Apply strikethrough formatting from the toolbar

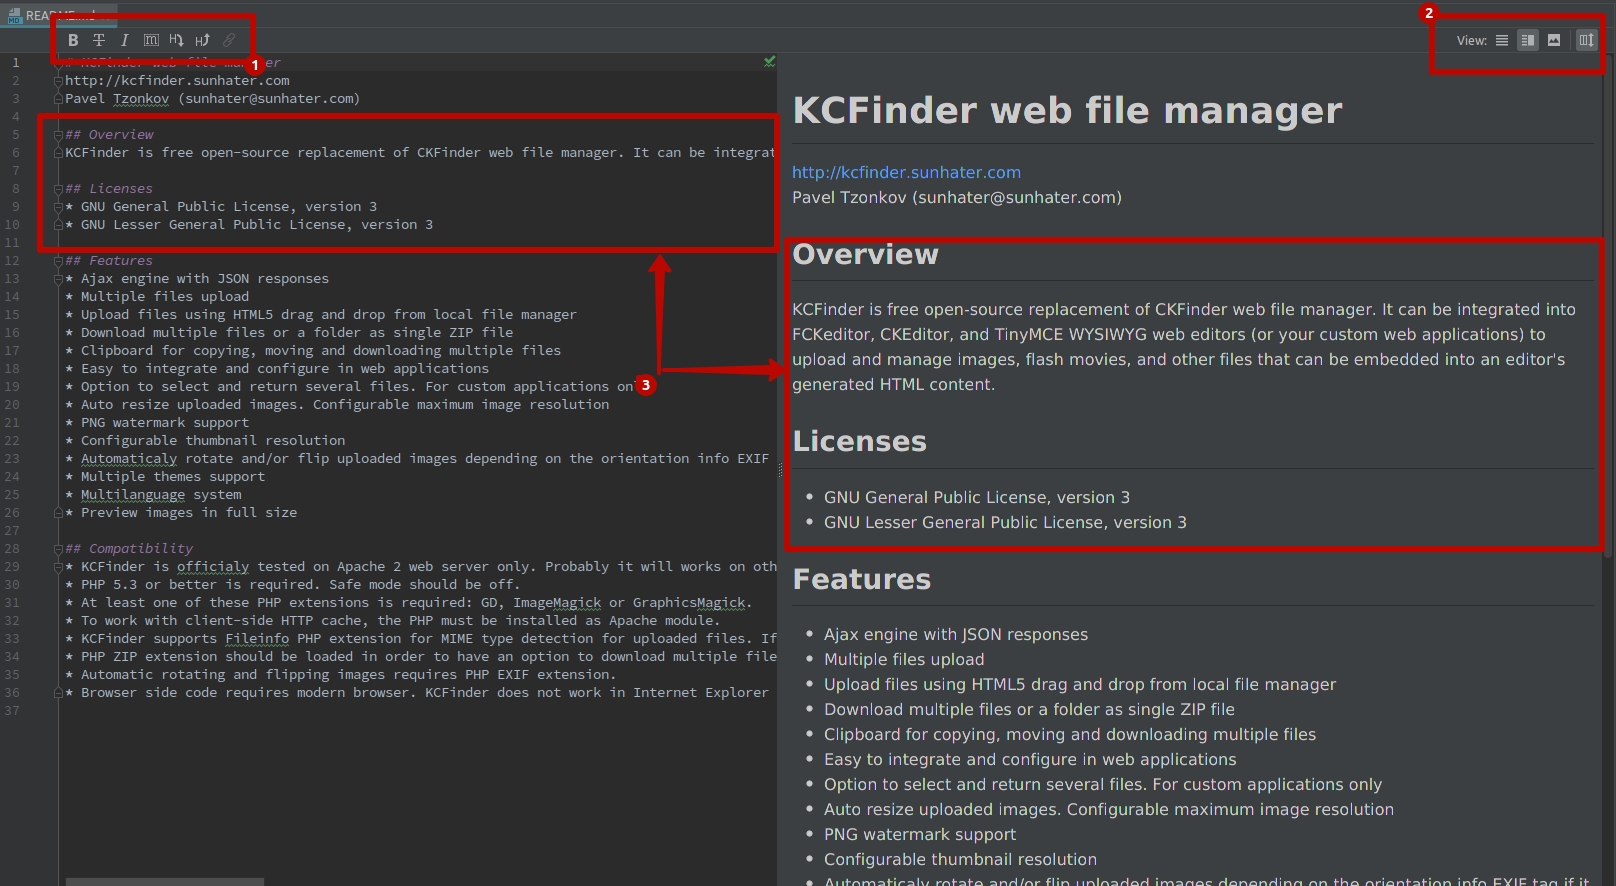99,40
